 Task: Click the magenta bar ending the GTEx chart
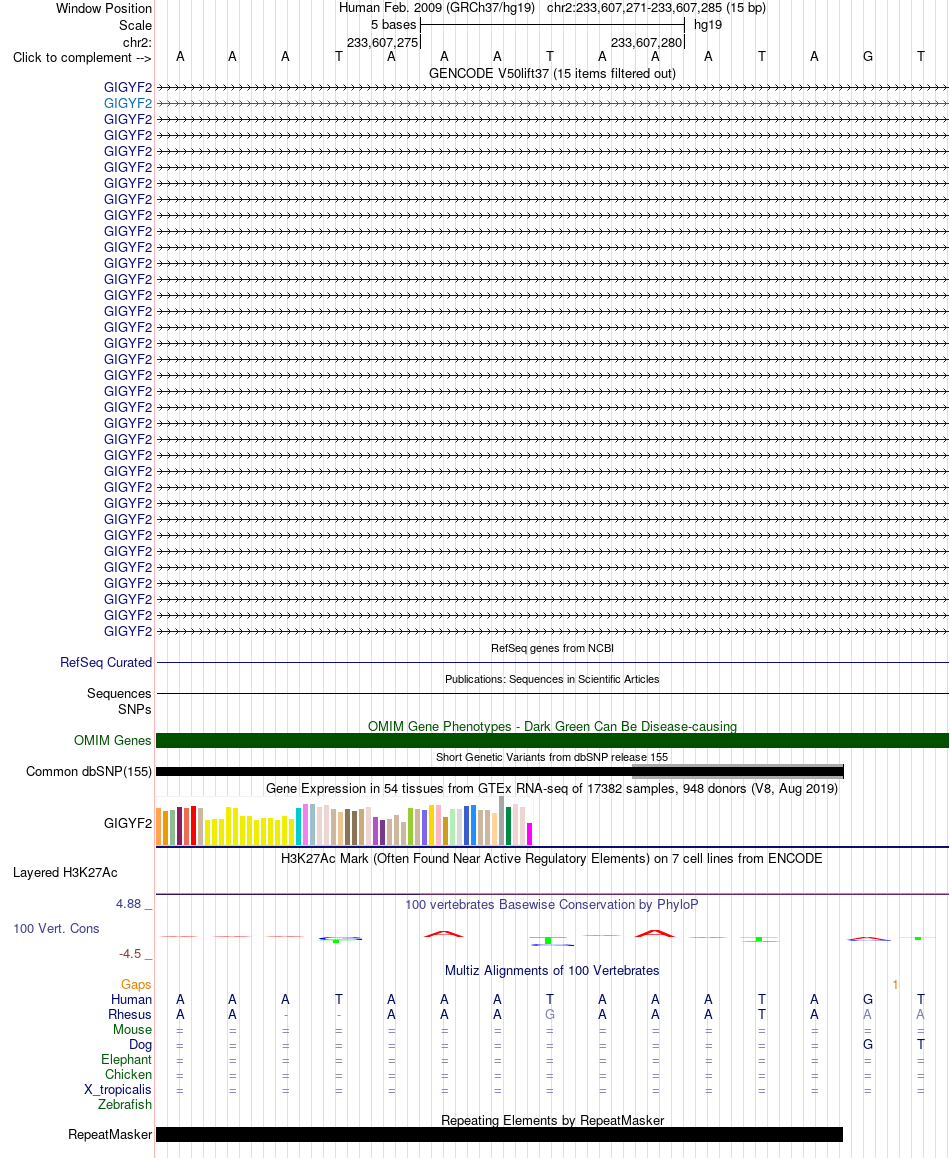[x=529, y=834]
